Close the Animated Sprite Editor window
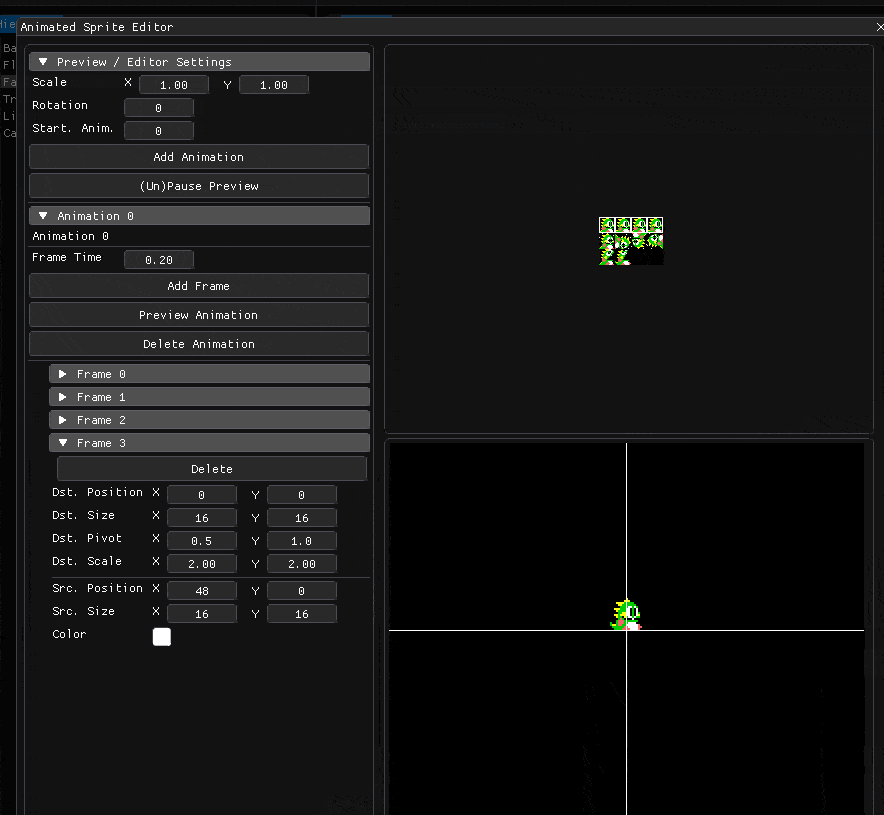The width and height of the screenshot is (884, 815). tap(879, 27)
